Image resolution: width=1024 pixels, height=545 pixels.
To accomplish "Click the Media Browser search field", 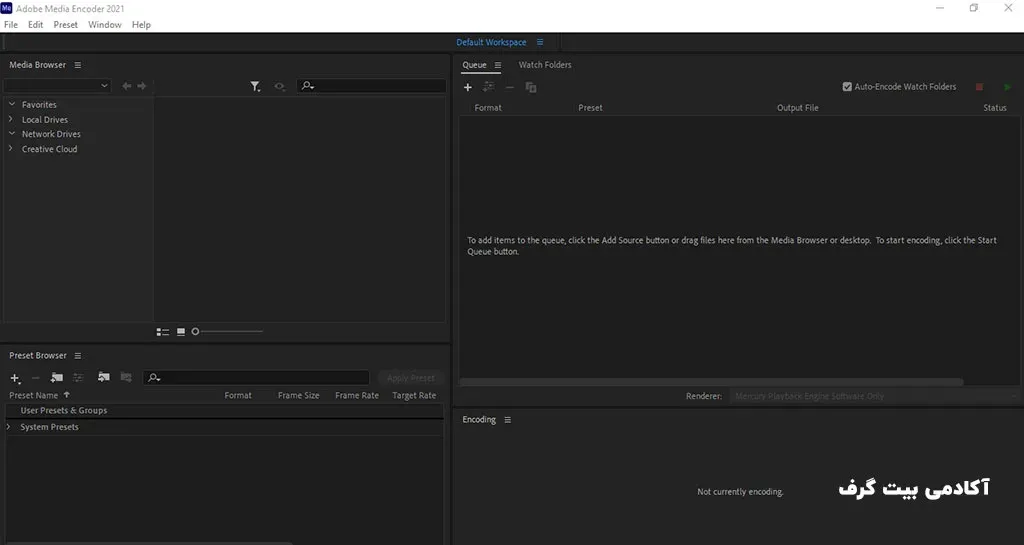I will pos(372,86).
